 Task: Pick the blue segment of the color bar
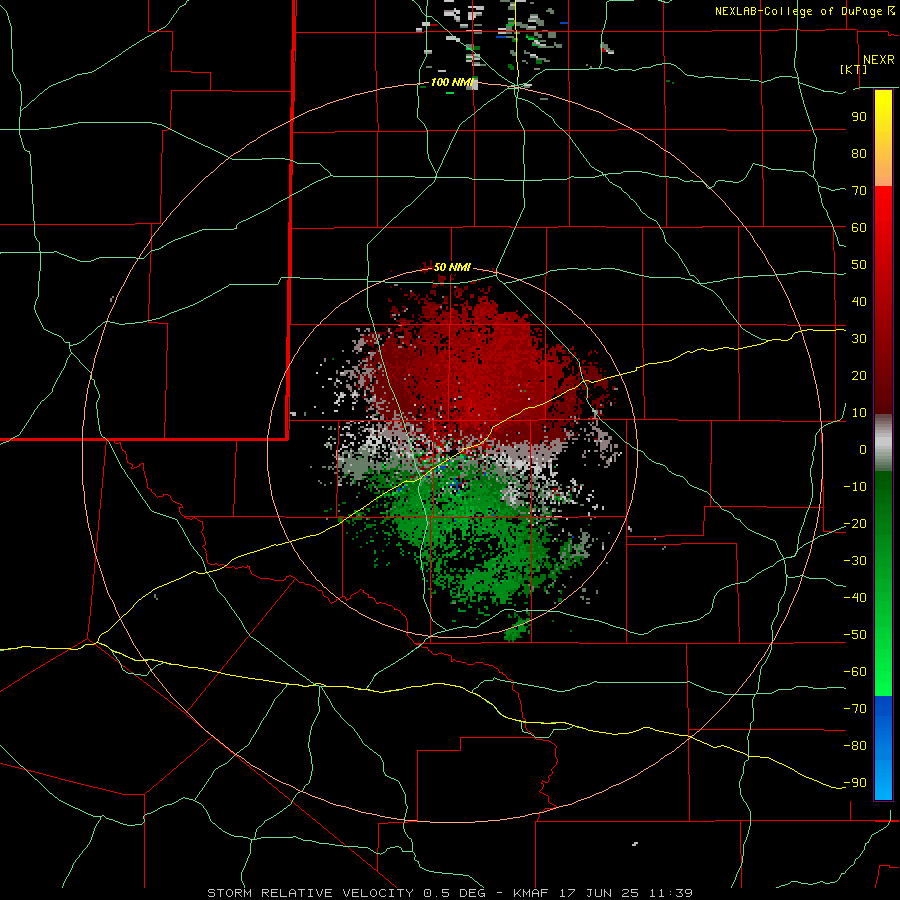click(x=883, y=748)
